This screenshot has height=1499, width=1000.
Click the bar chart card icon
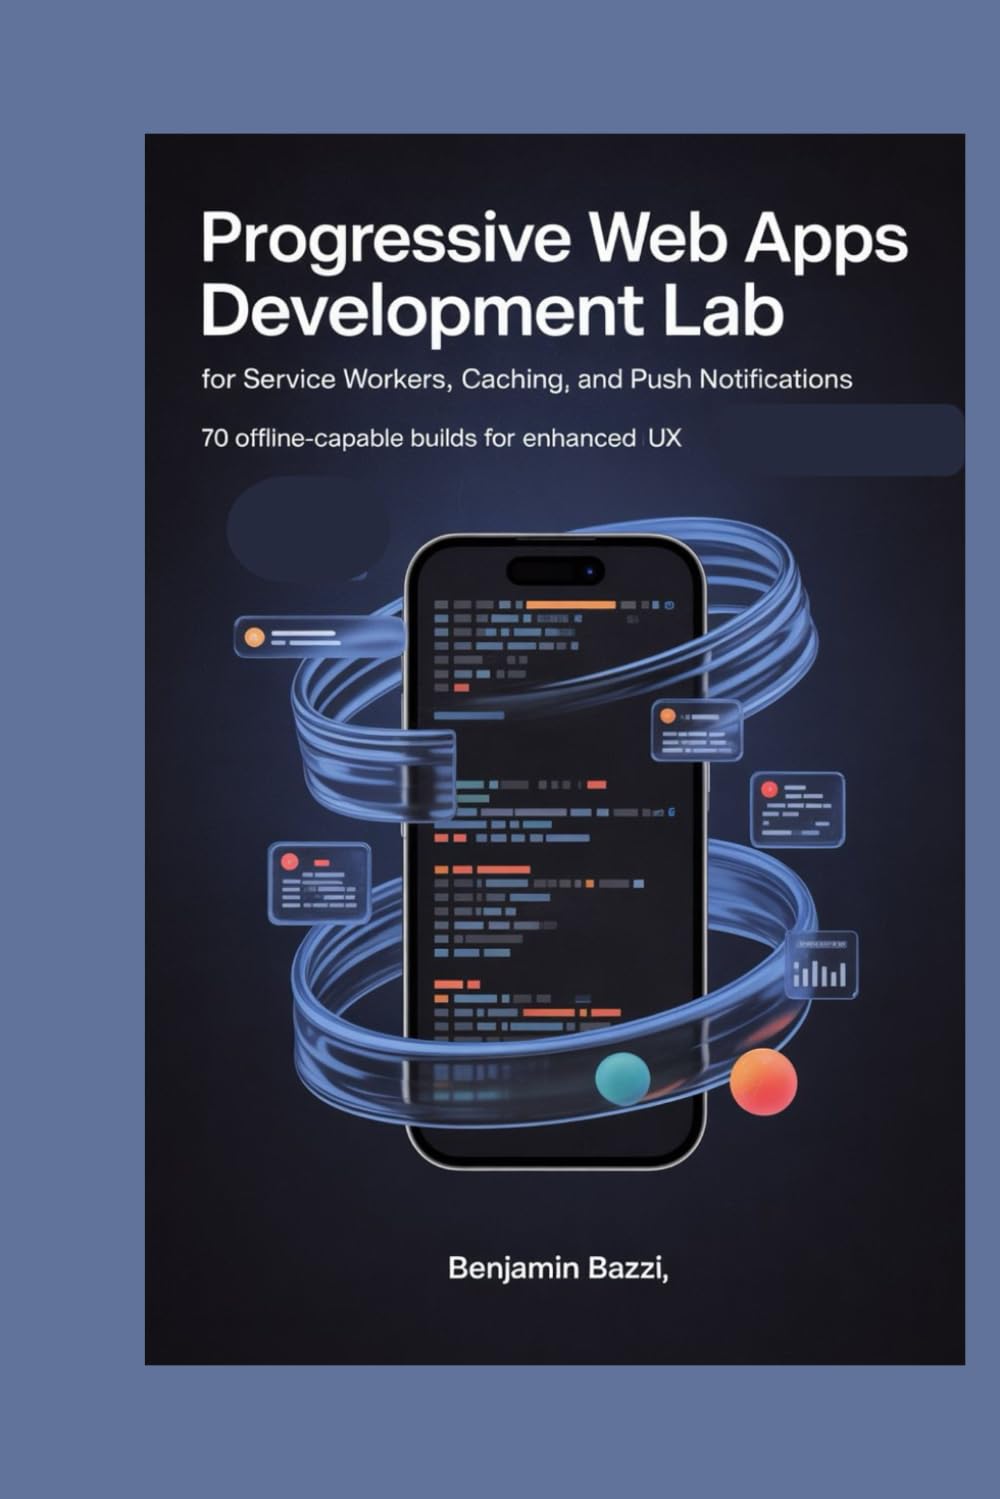click(820, 965)
